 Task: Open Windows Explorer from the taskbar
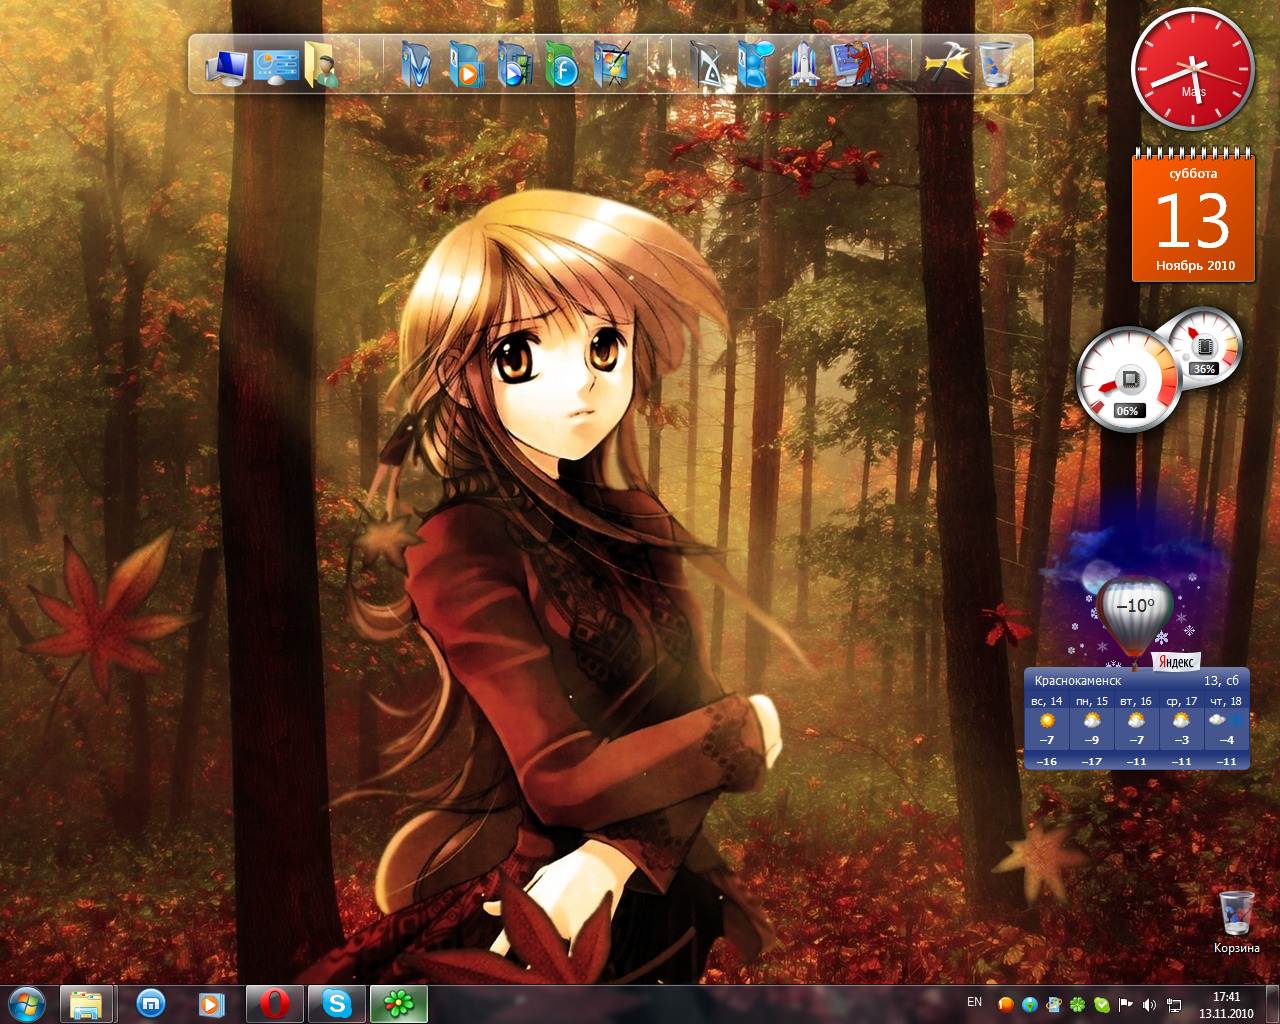[x=88, y=1004]
